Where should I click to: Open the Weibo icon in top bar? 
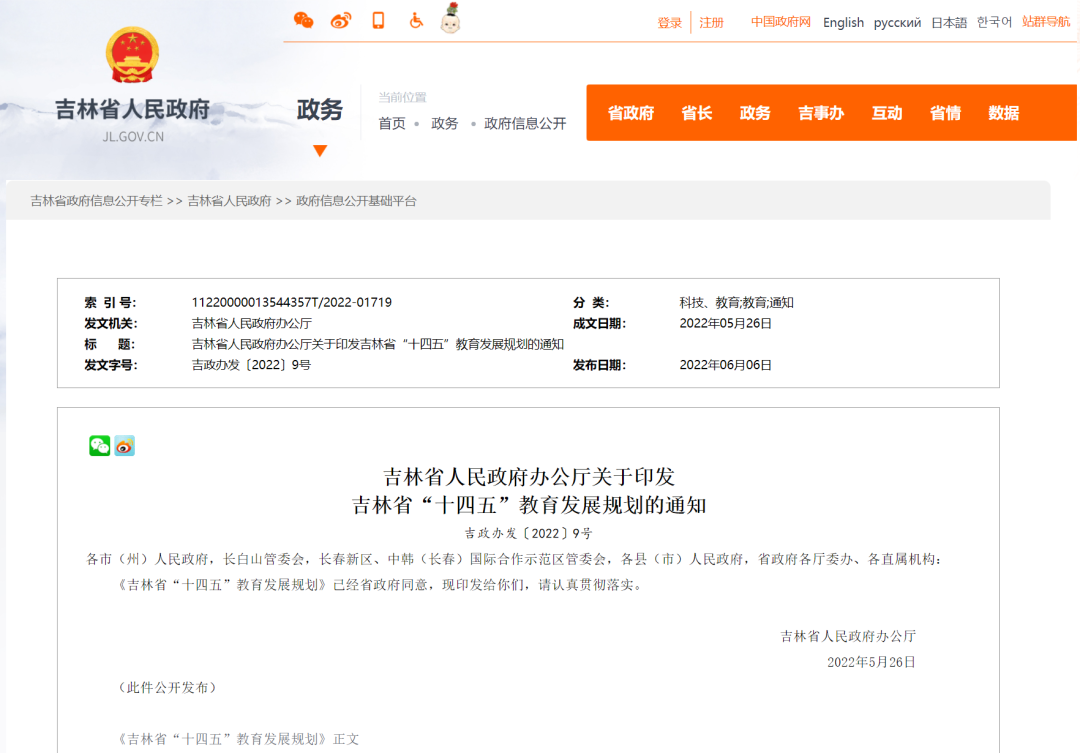[x=341, y=21]
